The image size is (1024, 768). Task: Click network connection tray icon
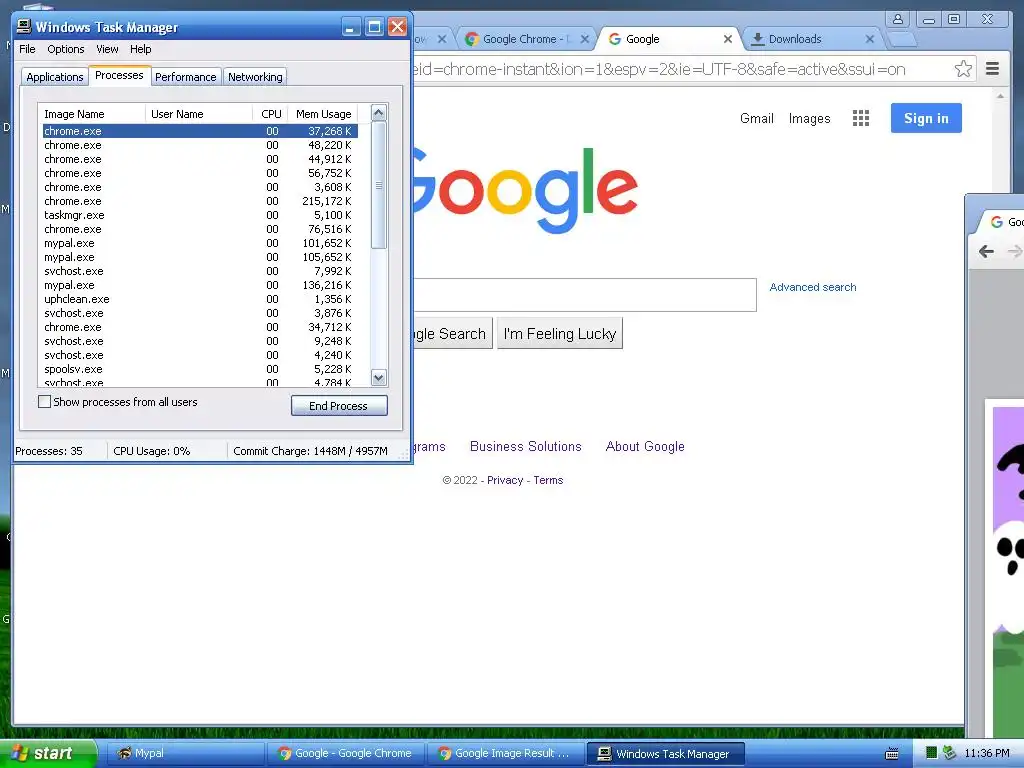pyautogui.click(x=949, y=753)
